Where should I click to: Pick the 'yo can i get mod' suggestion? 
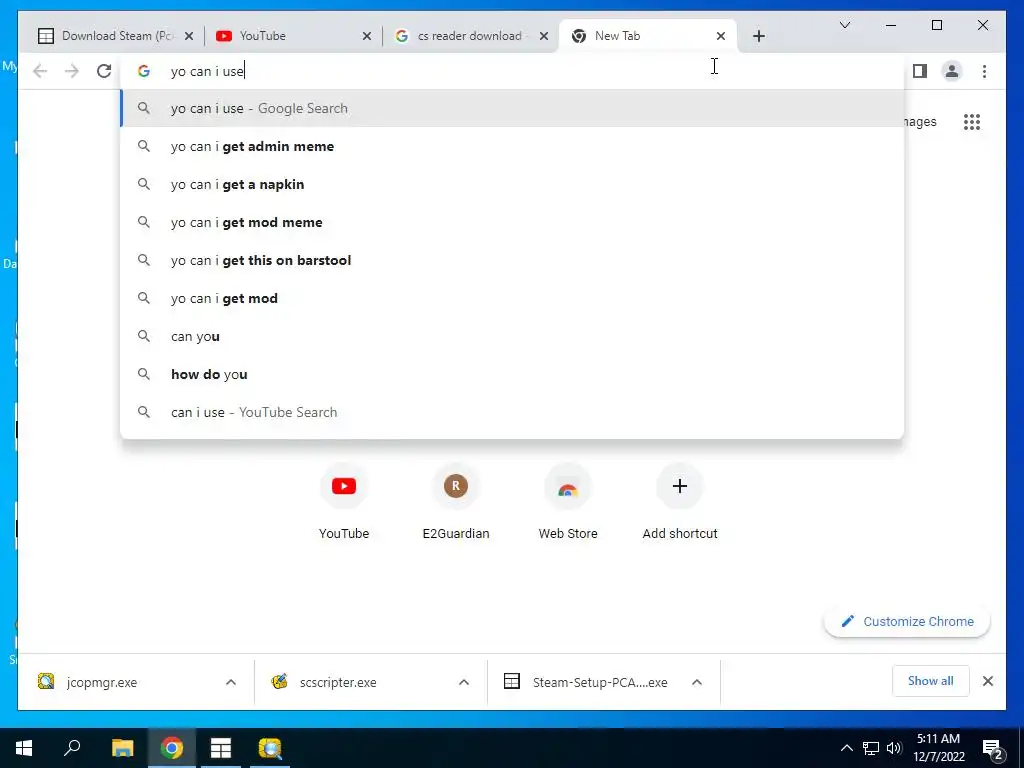point(512,298)
